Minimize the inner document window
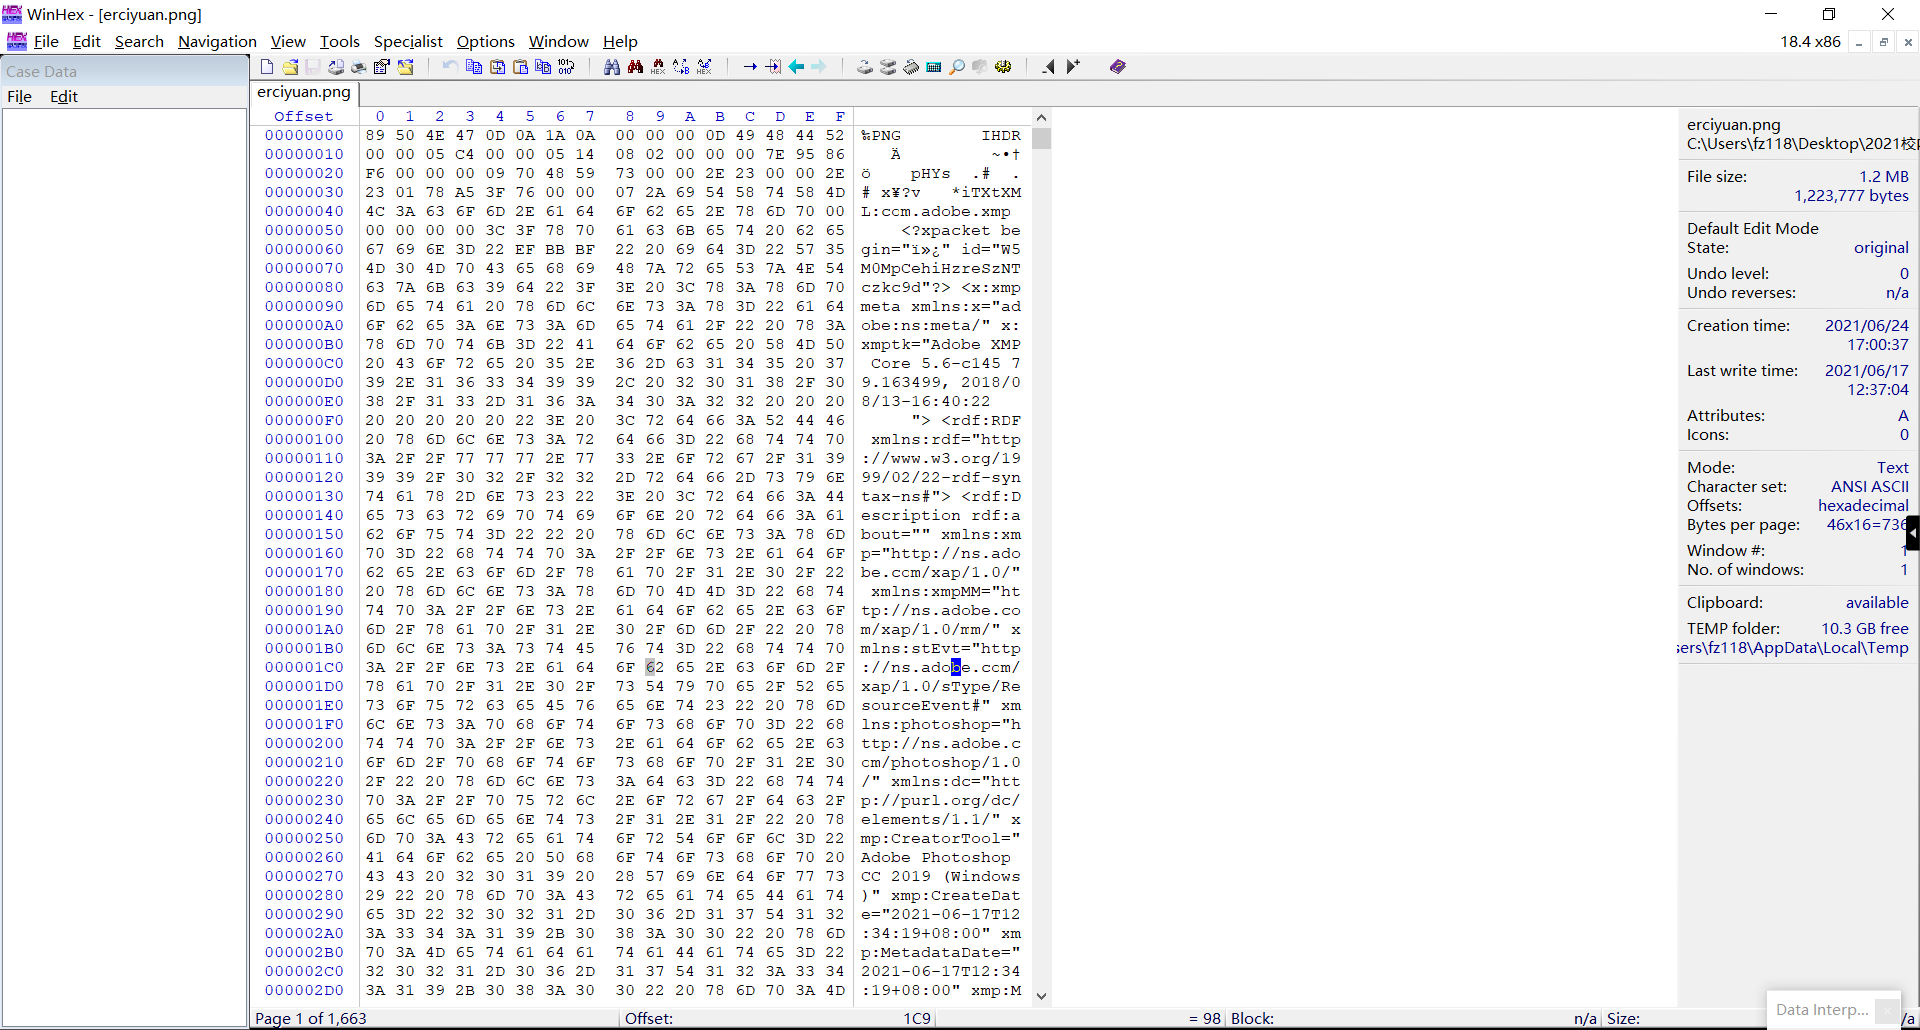Screen dimensions: 1920x1030 coord(1859,42)
